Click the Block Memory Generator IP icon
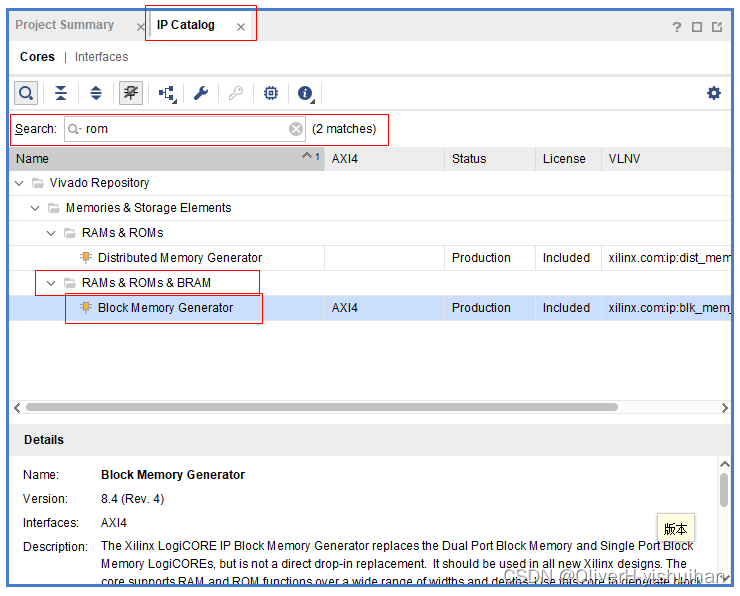This screenshot has height=596, width=740. click(86, 307)
